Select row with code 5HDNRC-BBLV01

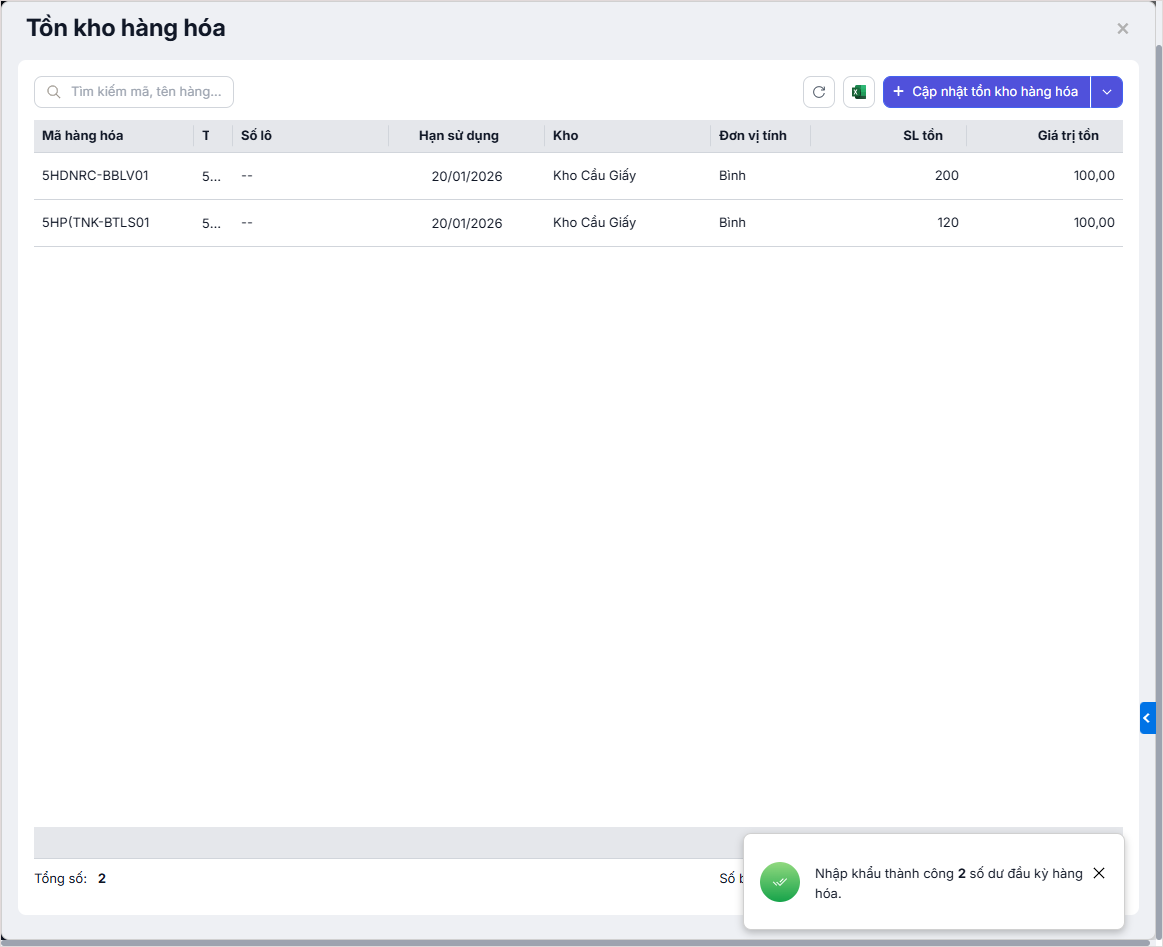96,176
